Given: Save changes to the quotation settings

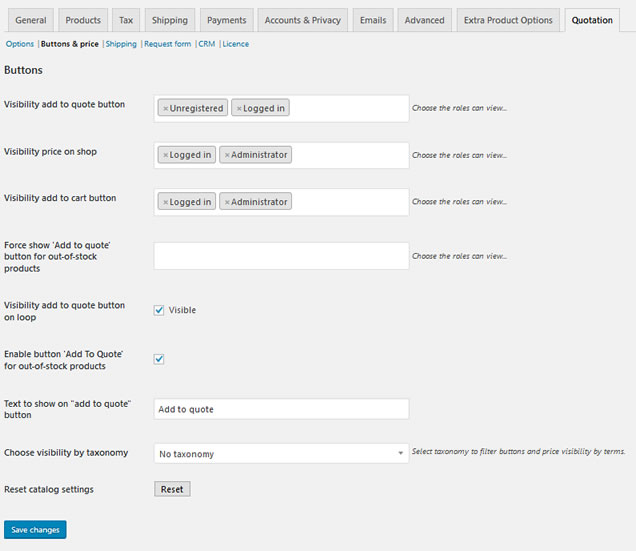Looking at the screenshot, I should tap(35, 529).
